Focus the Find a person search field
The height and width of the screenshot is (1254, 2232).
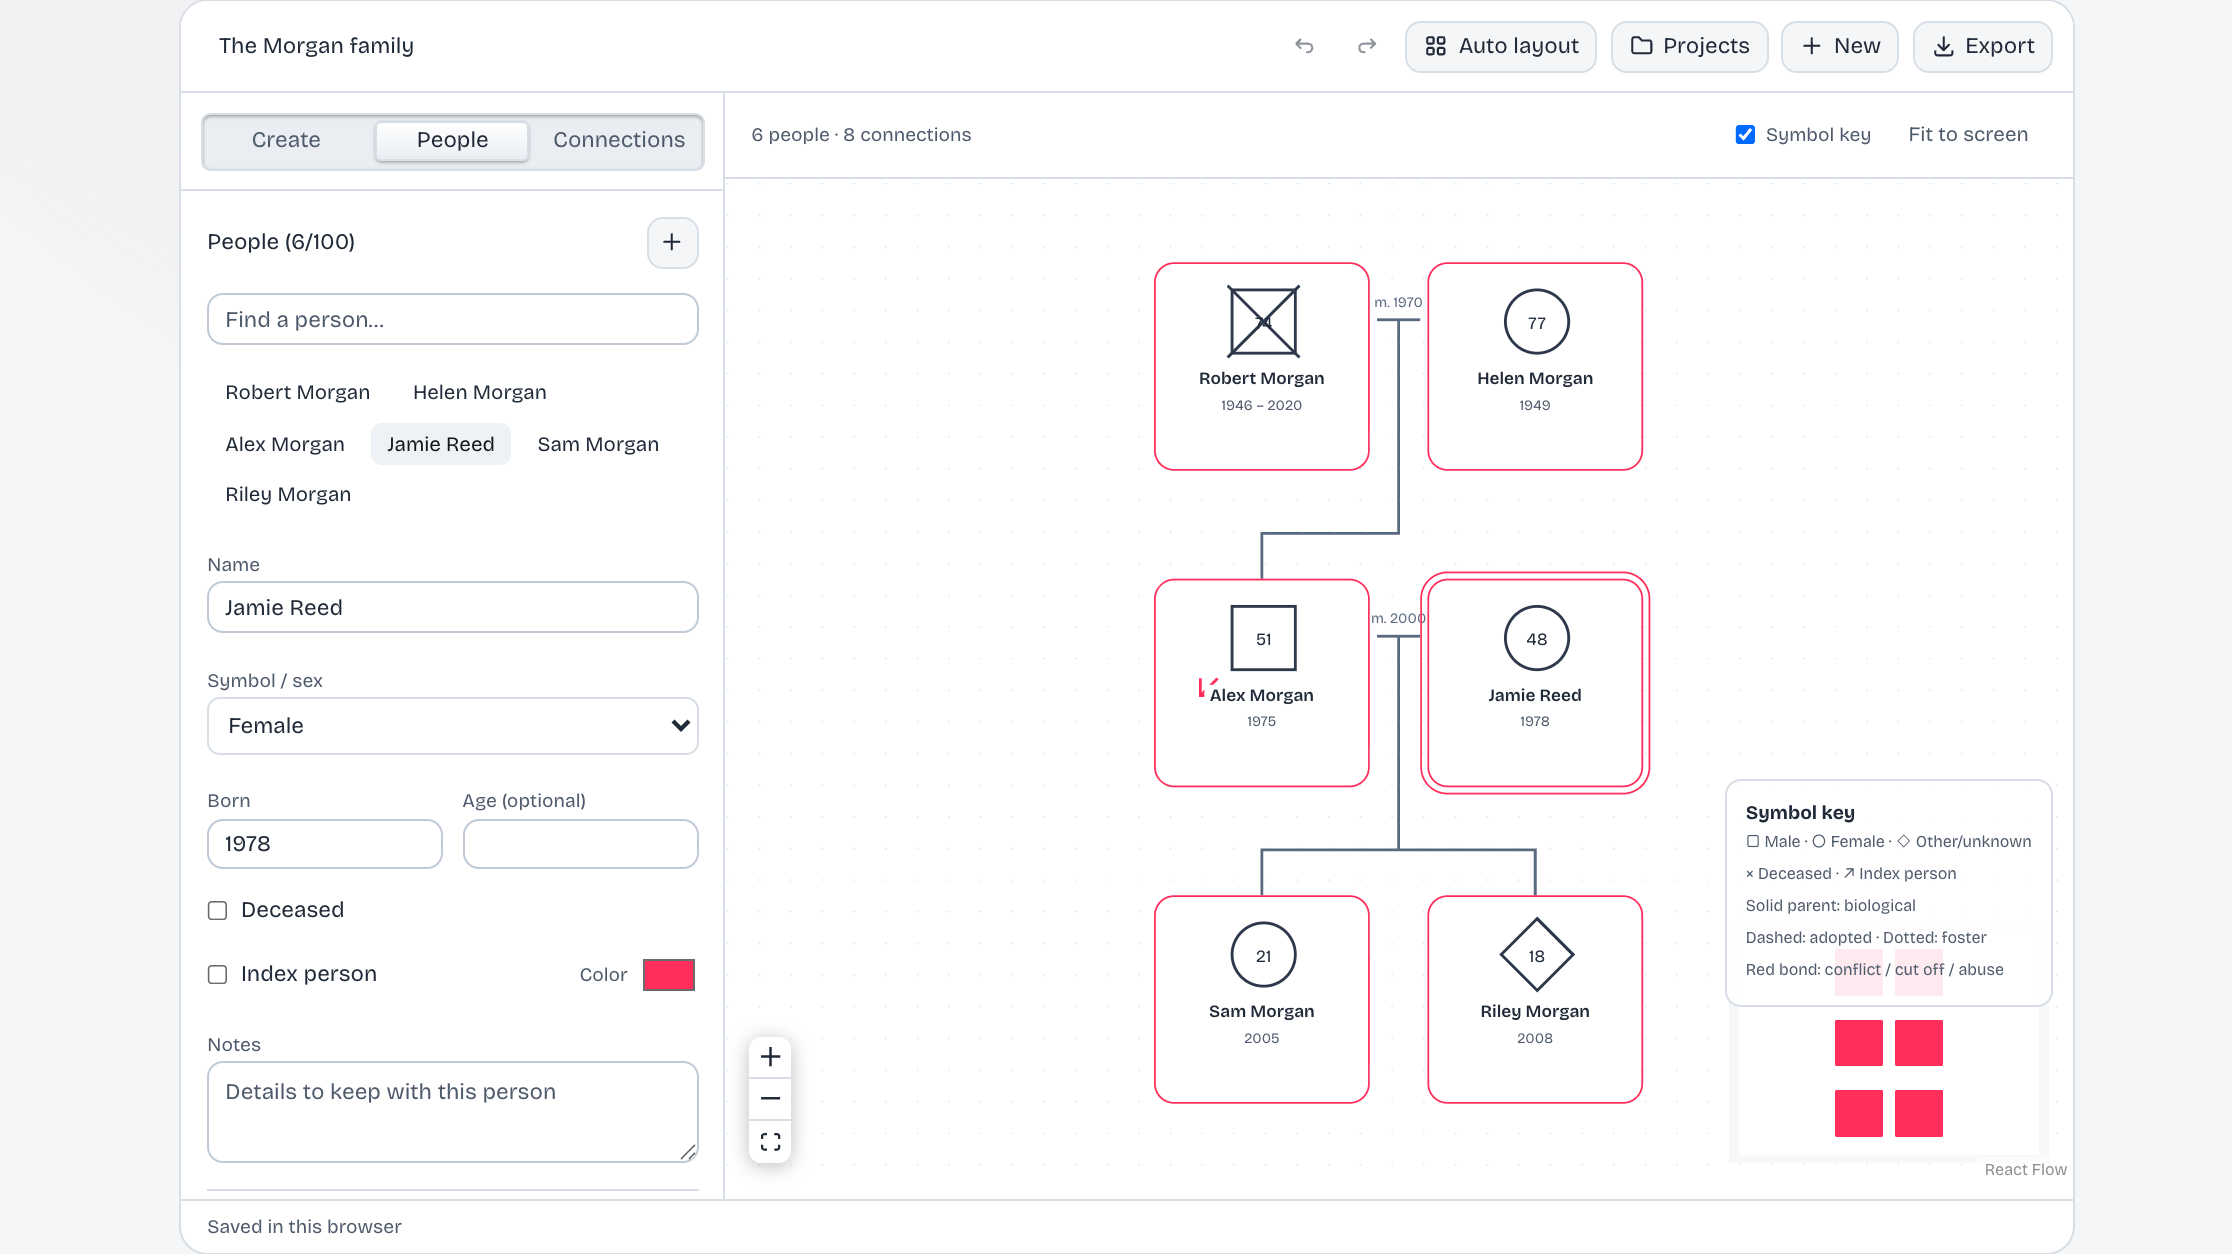pyautogui.click(x=452, y=320)
